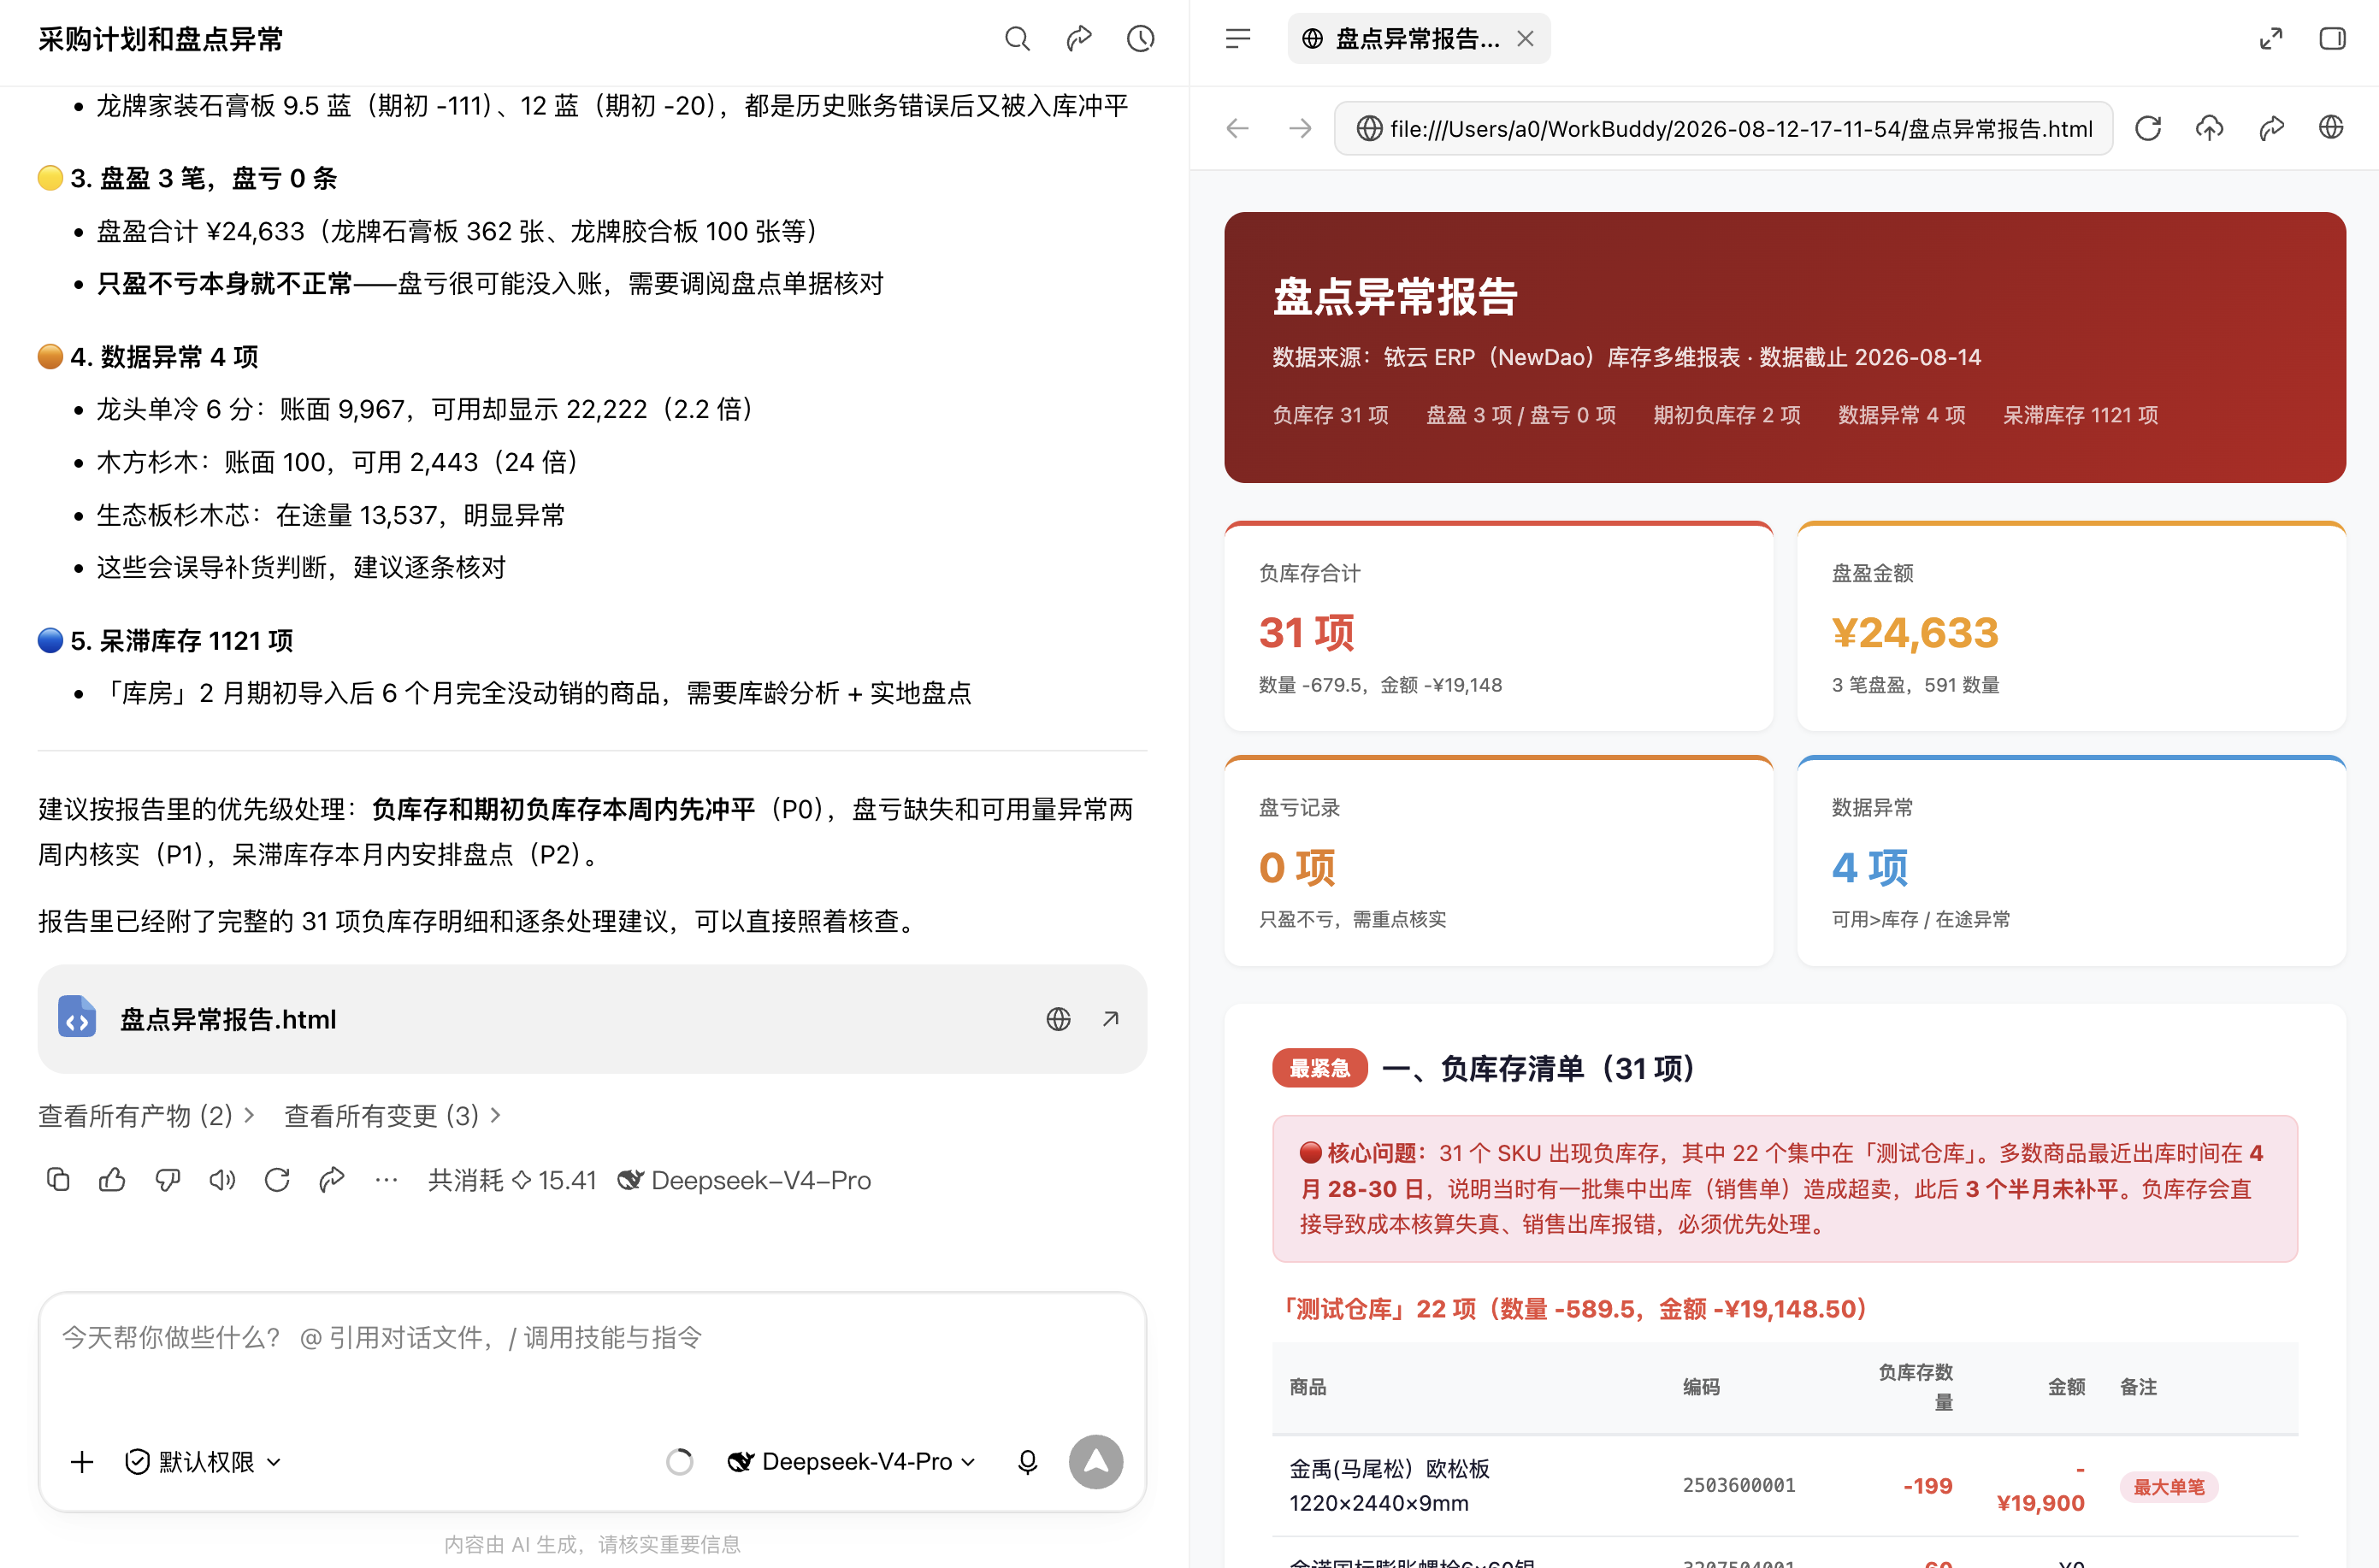Screen dimensions: 2379x1568
Task: Click the 金额 column header
Action: click(2066, 1387)
